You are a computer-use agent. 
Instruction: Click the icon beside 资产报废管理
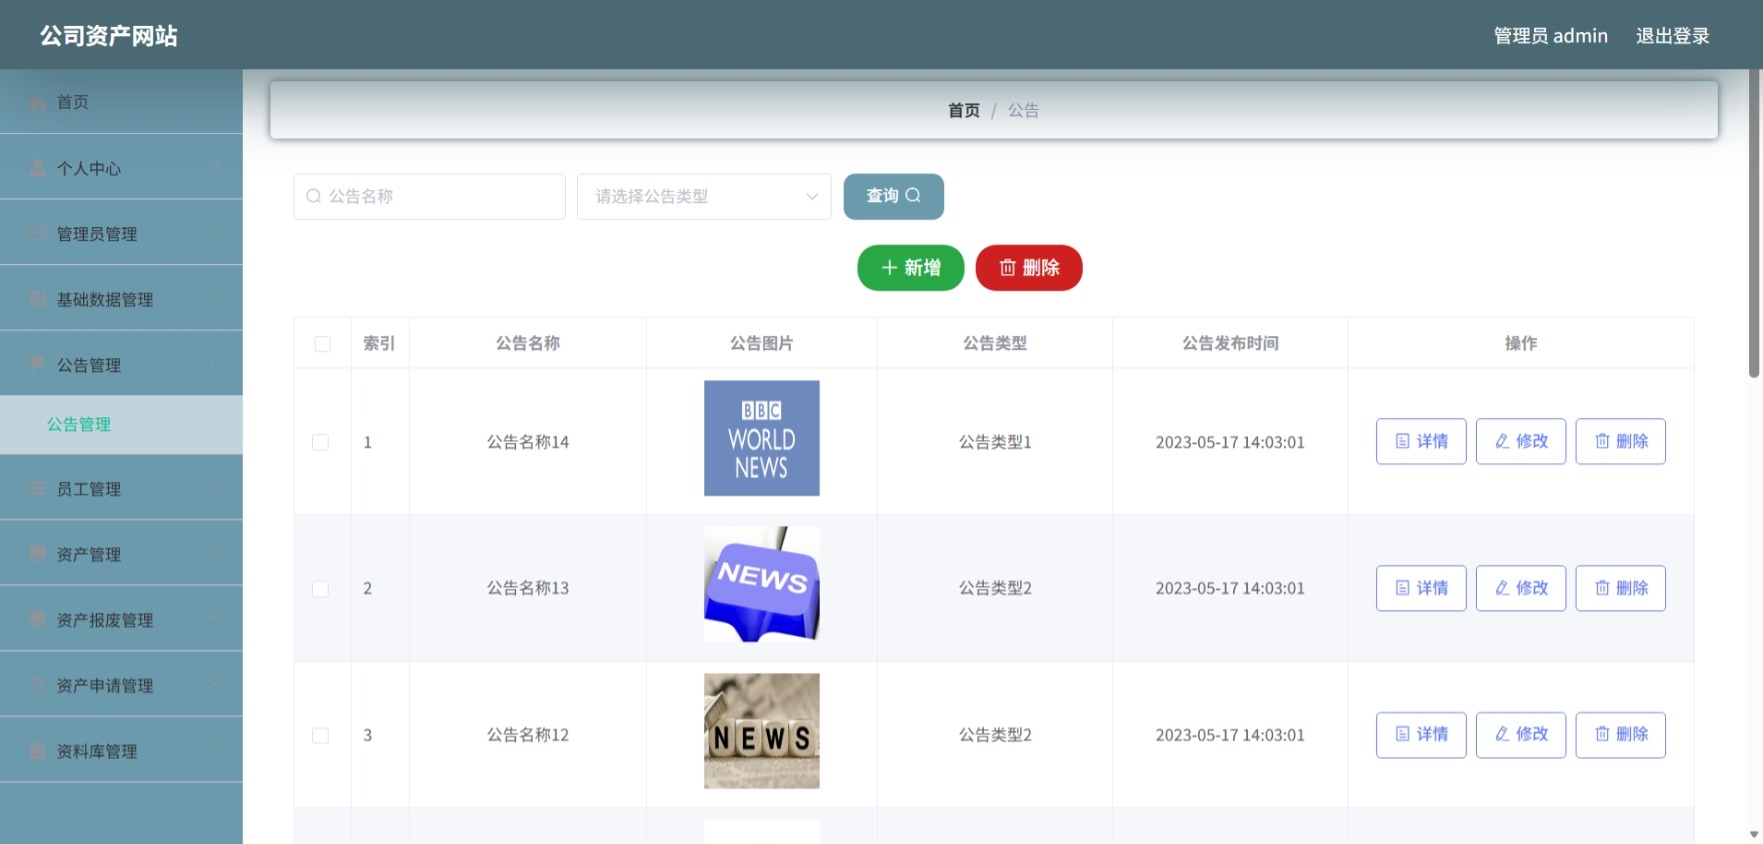37,619
